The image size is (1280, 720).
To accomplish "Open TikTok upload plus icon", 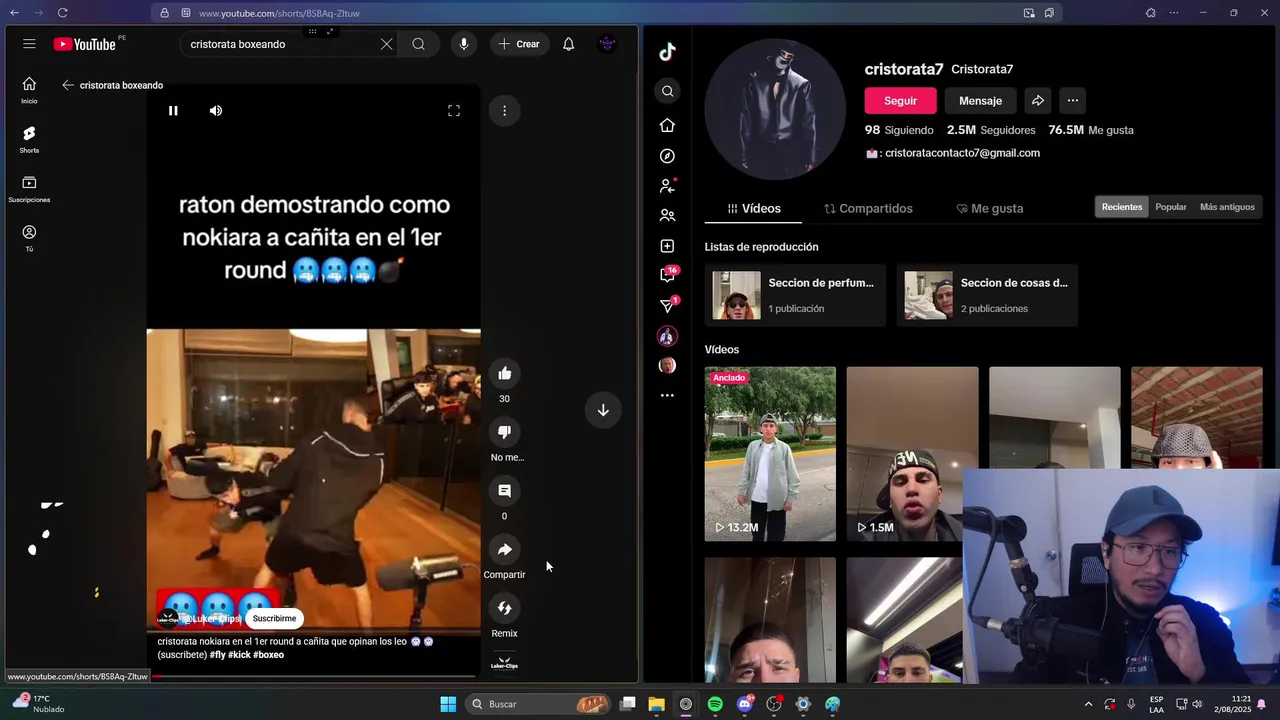I will tap(667, 246).
